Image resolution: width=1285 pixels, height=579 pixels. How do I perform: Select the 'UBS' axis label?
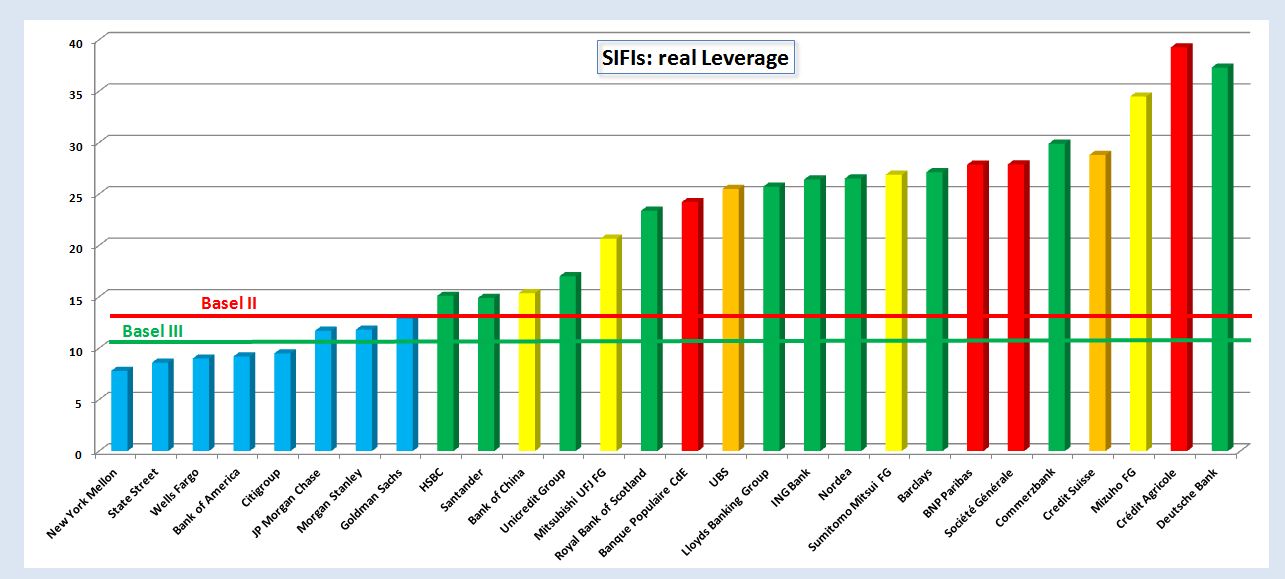pyautogui.click(x=718, y=478)
